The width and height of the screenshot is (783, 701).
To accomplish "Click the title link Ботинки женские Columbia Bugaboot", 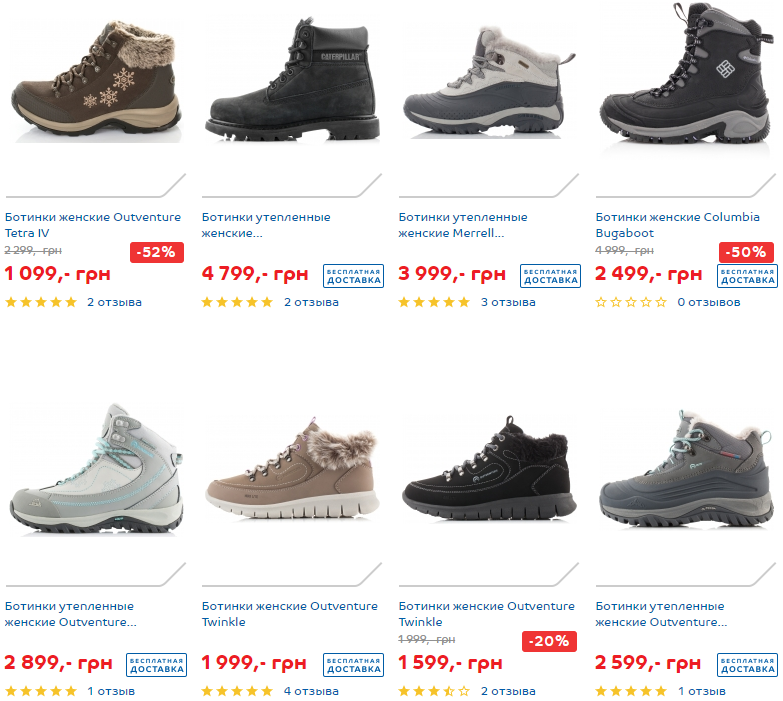I will click(678, 225).
